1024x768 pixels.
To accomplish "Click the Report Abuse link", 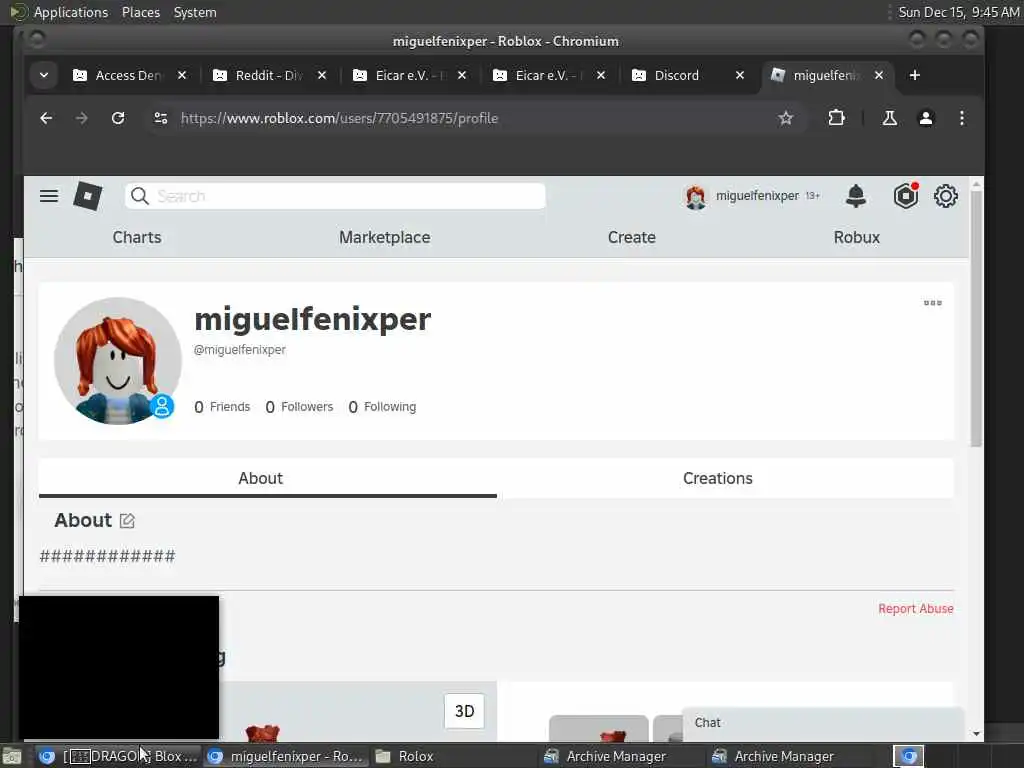I will pyautogui.click(x=916, y=609).
